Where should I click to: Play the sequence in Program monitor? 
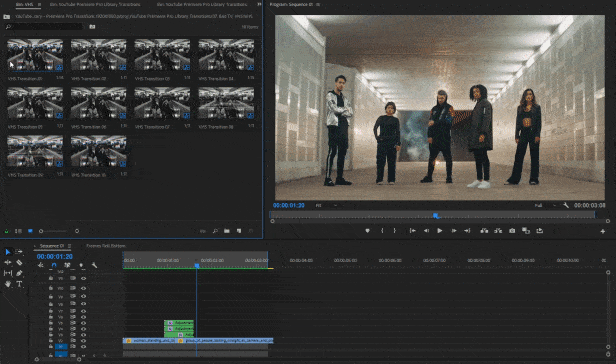[x=440, y=231]
